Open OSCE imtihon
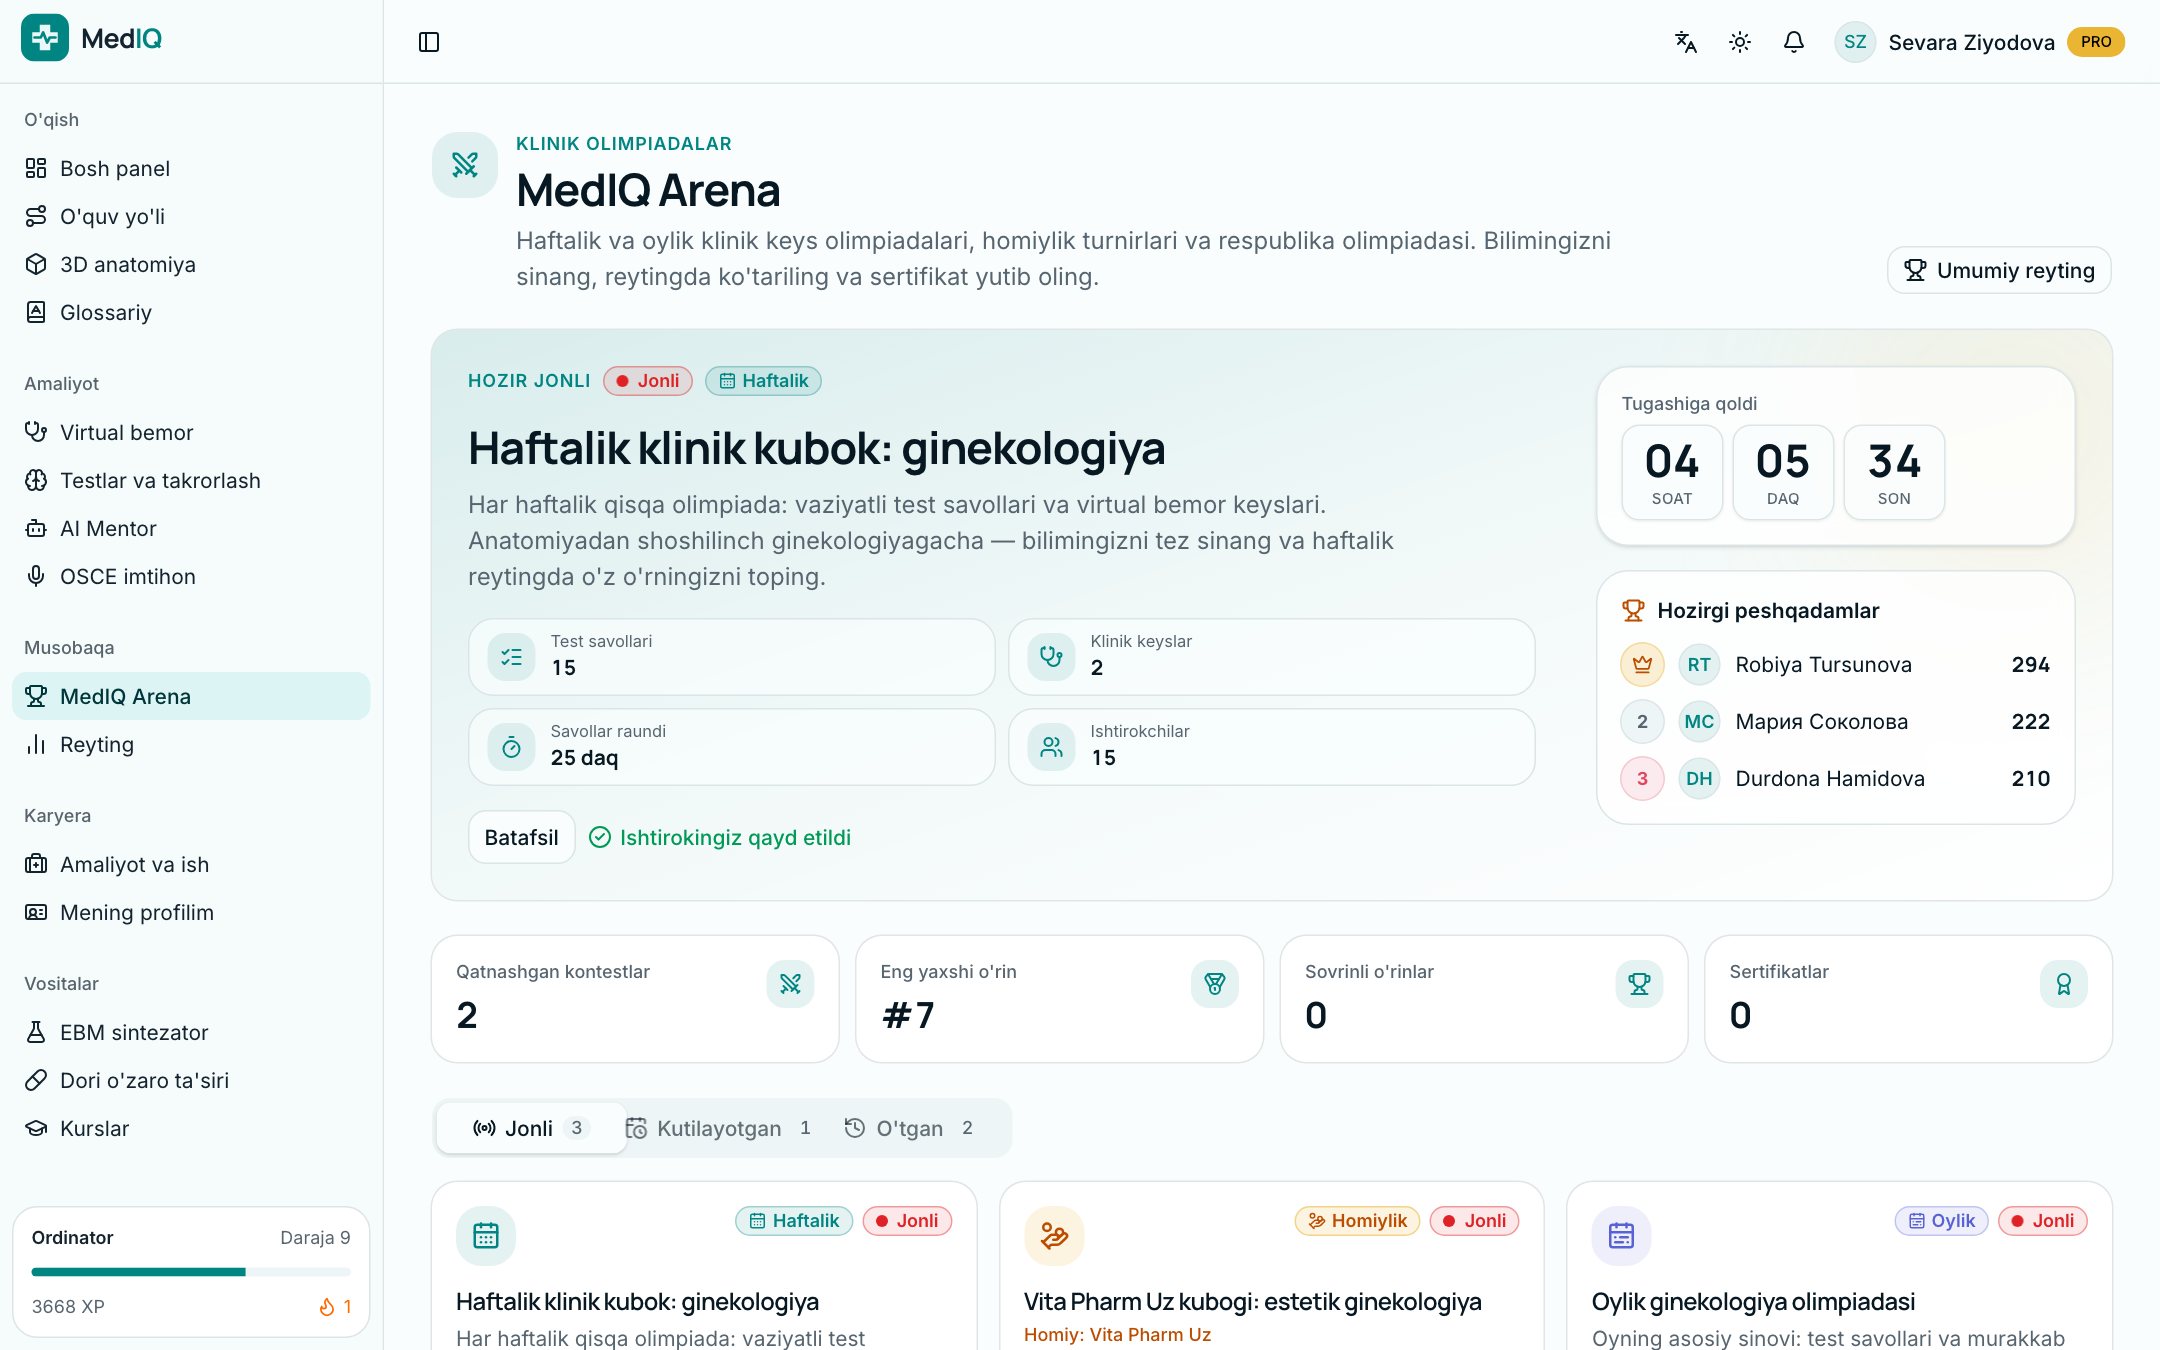Screen dimensions: 2160x1350 [x=191, y=576]
